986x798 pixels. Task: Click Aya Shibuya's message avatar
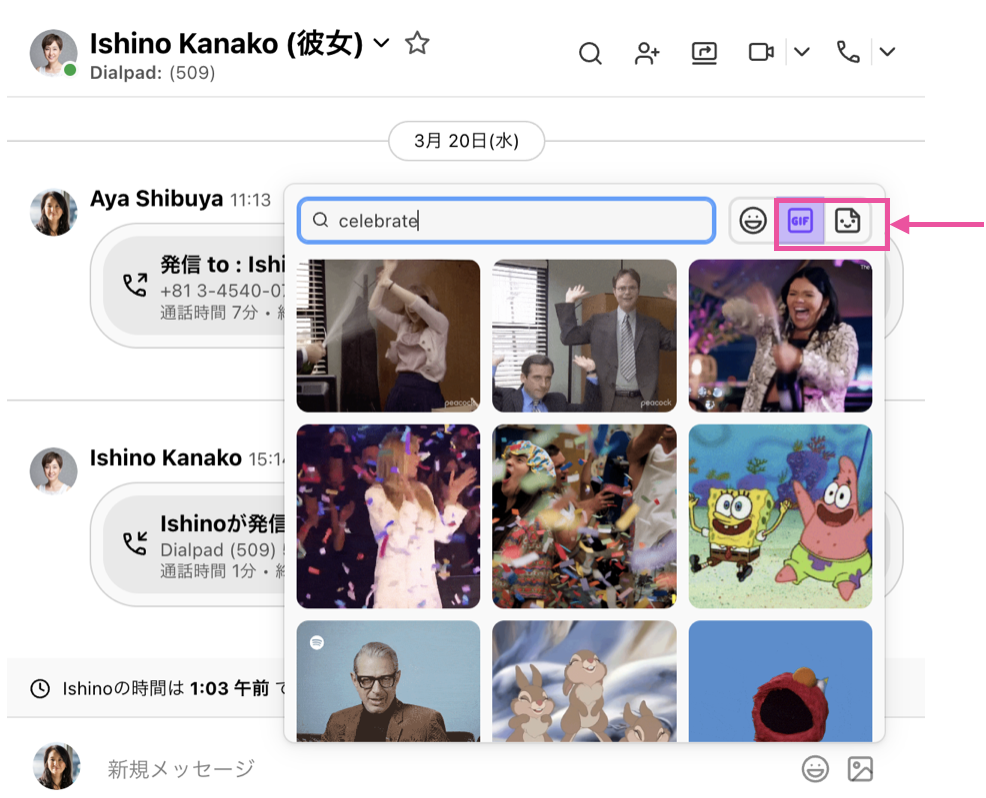(x=53, y=213)
